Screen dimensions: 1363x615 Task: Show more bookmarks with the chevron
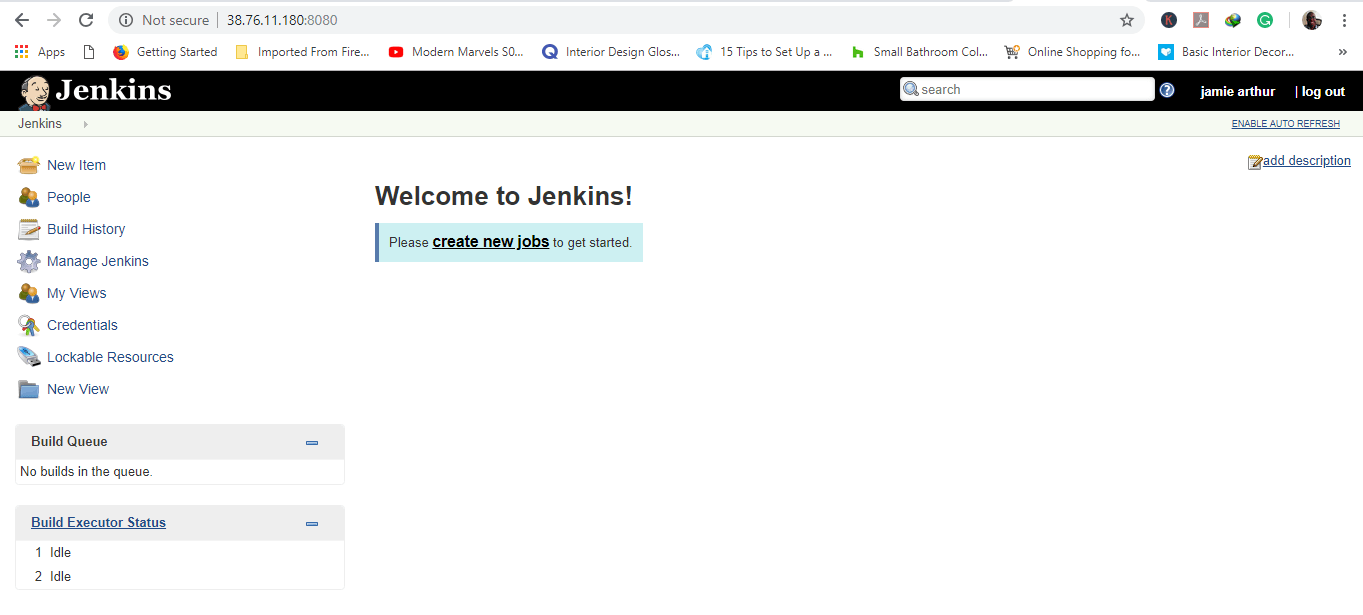tap(1342, 52)
